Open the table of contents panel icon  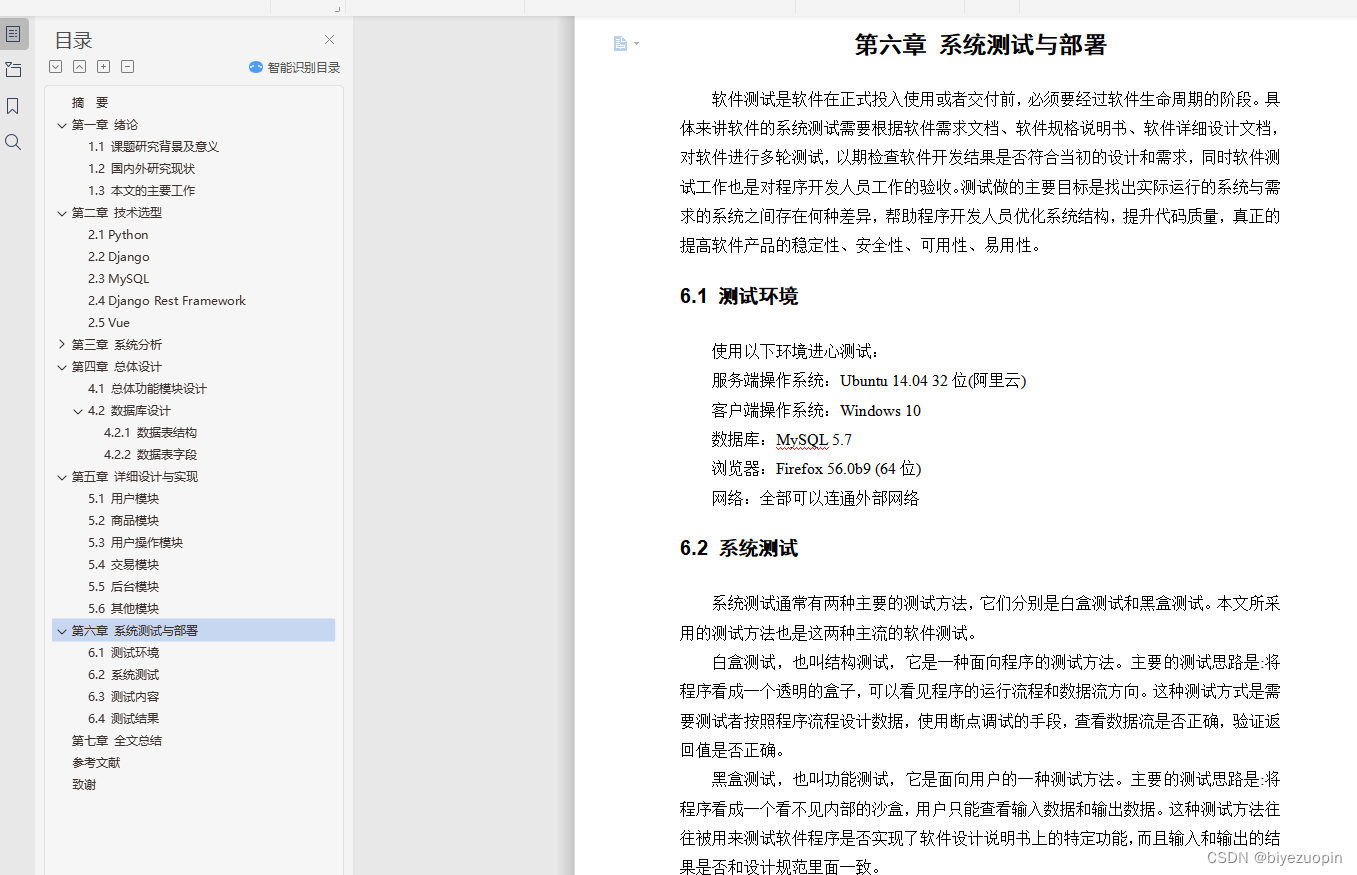(x=13, y=33)
